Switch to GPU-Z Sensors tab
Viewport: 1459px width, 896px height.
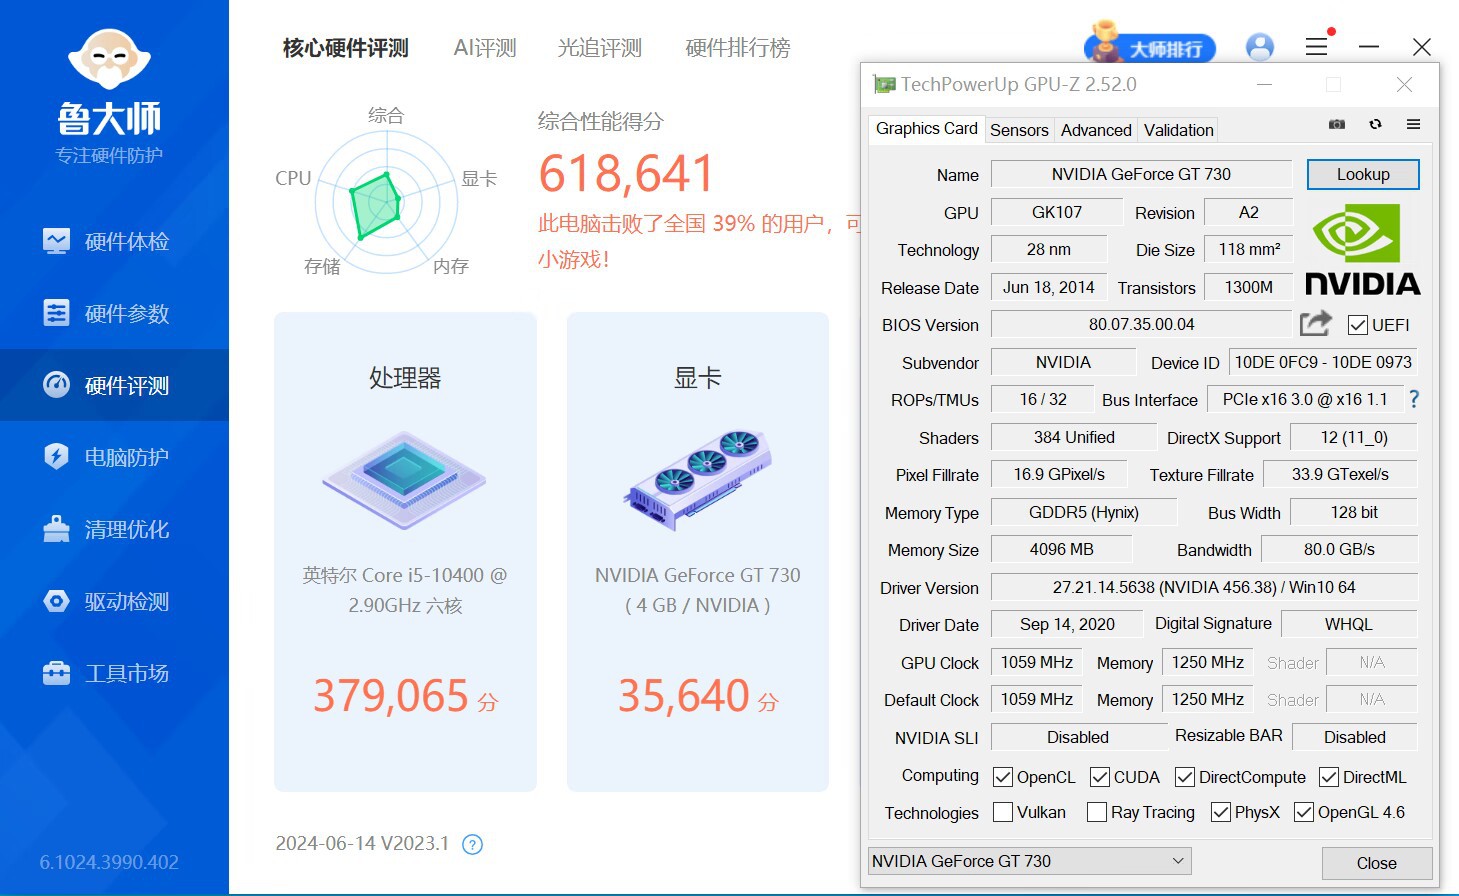[1019, 130]
